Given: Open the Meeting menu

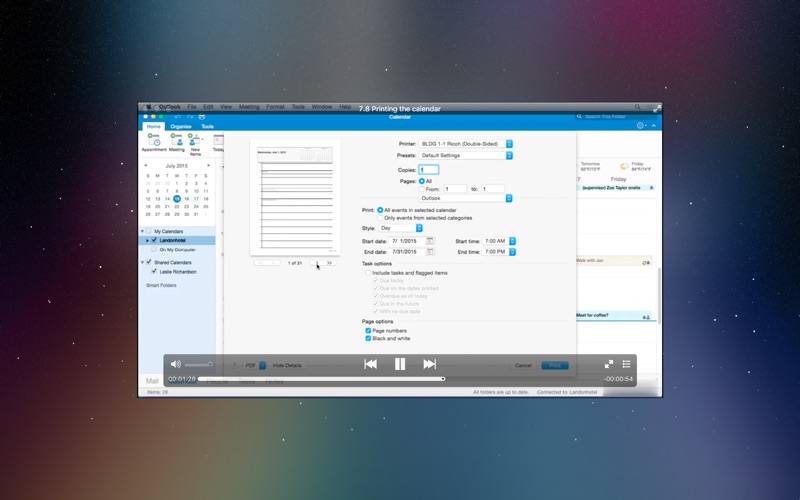Looking at the screenshot, I should click(x=249, y=107).
